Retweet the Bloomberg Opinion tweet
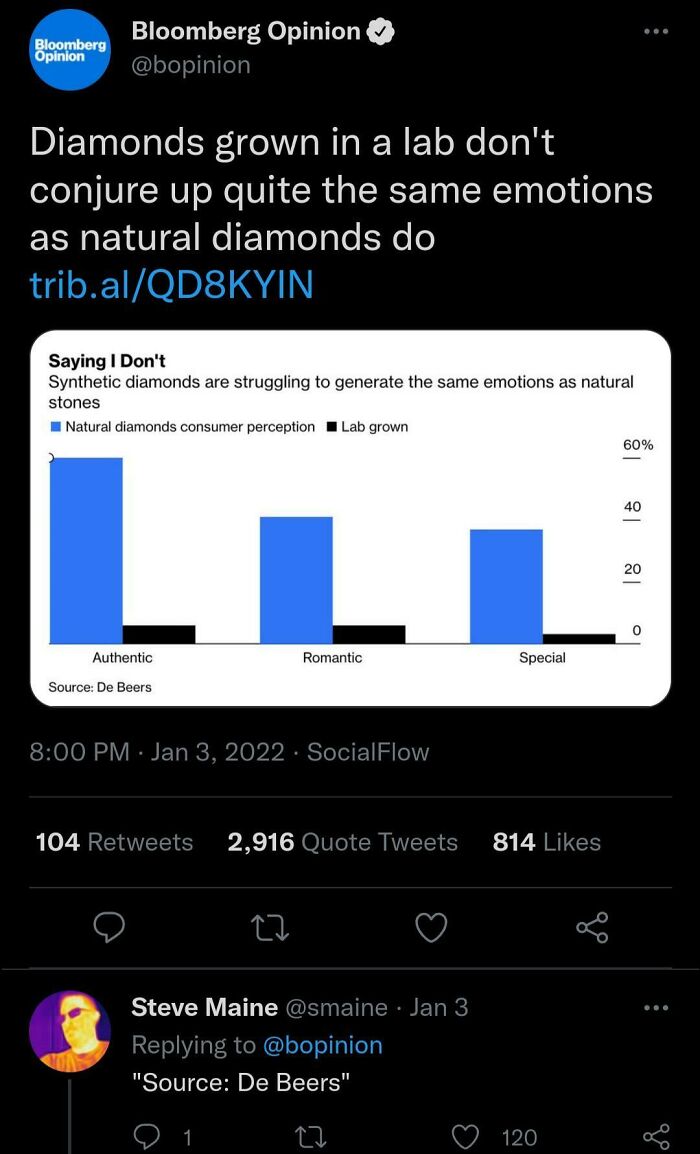 (x=270, y=929)
